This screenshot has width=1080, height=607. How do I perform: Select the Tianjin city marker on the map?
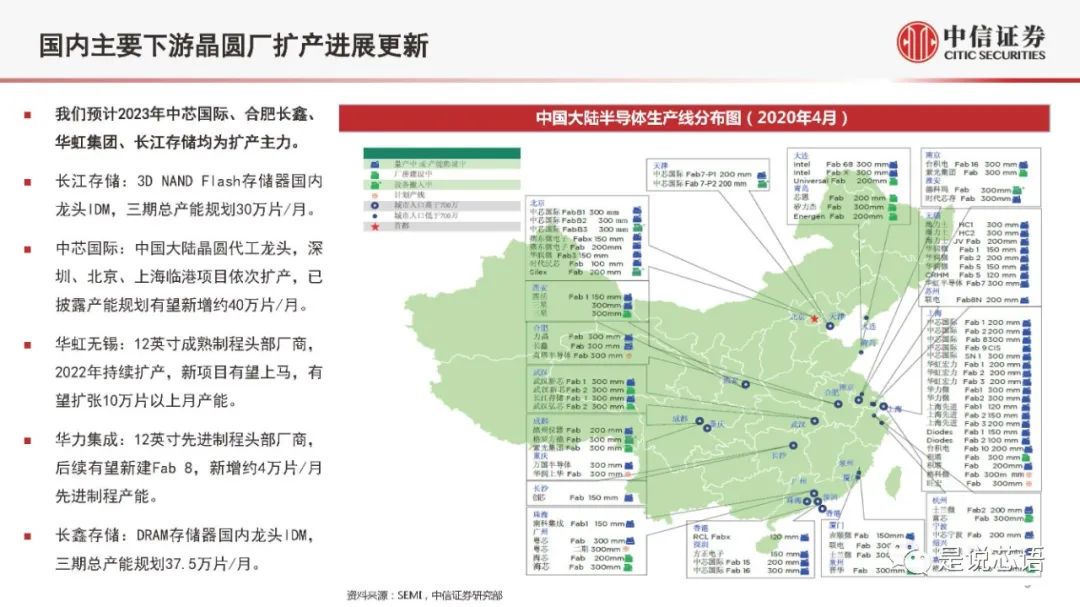(x=830, y=326)
